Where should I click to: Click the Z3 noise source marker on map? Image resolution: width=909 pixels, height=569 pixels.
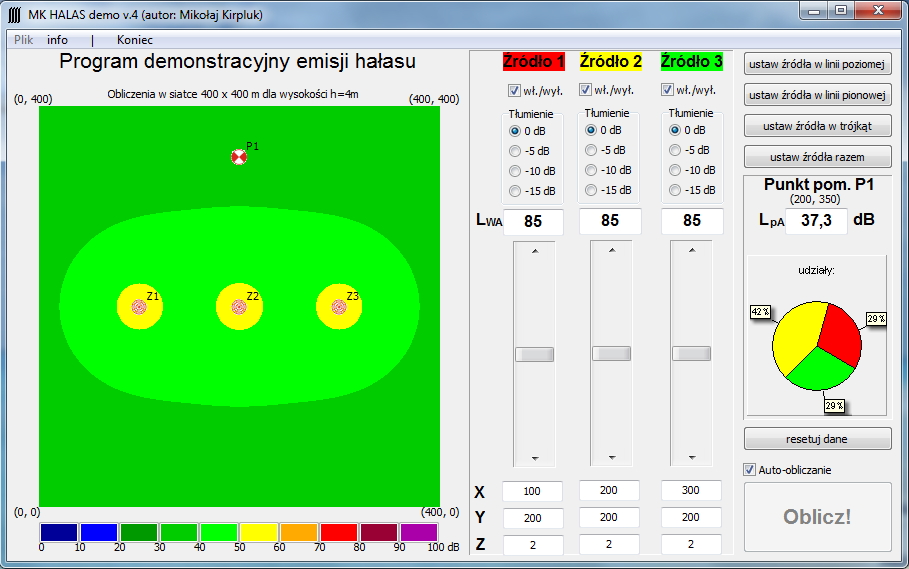pos(339,307)
